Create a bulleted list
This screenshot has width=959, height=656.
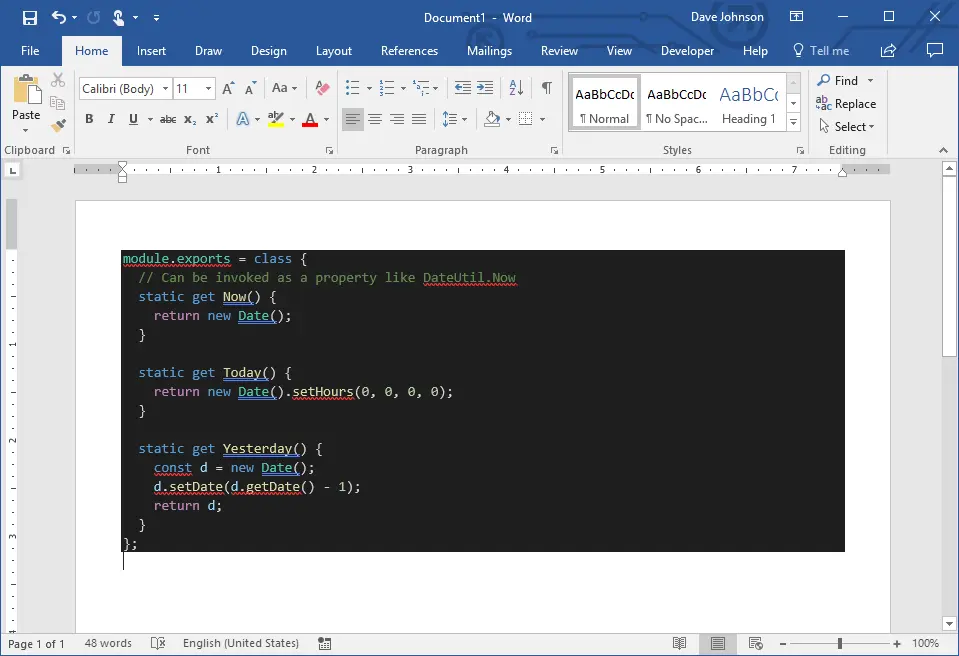[352, 88]
